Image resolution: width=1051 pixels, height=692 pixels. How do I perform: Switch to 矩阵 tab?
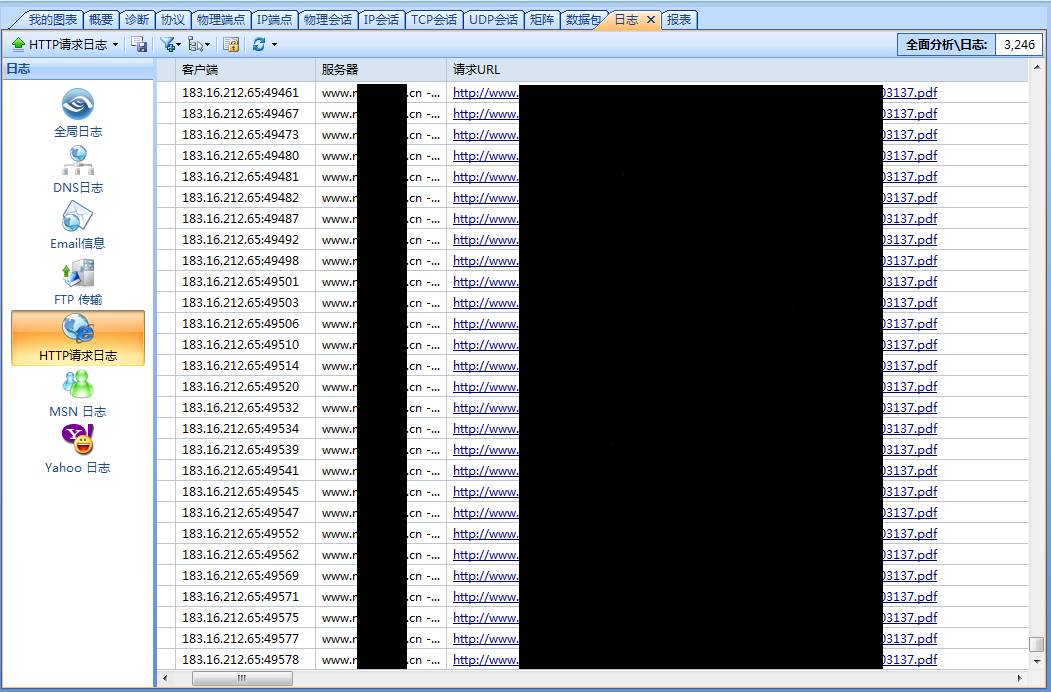click(542, 20)
